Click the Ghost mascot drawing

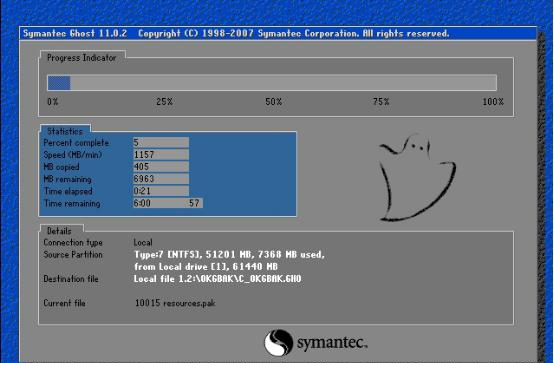pos(417,178)
